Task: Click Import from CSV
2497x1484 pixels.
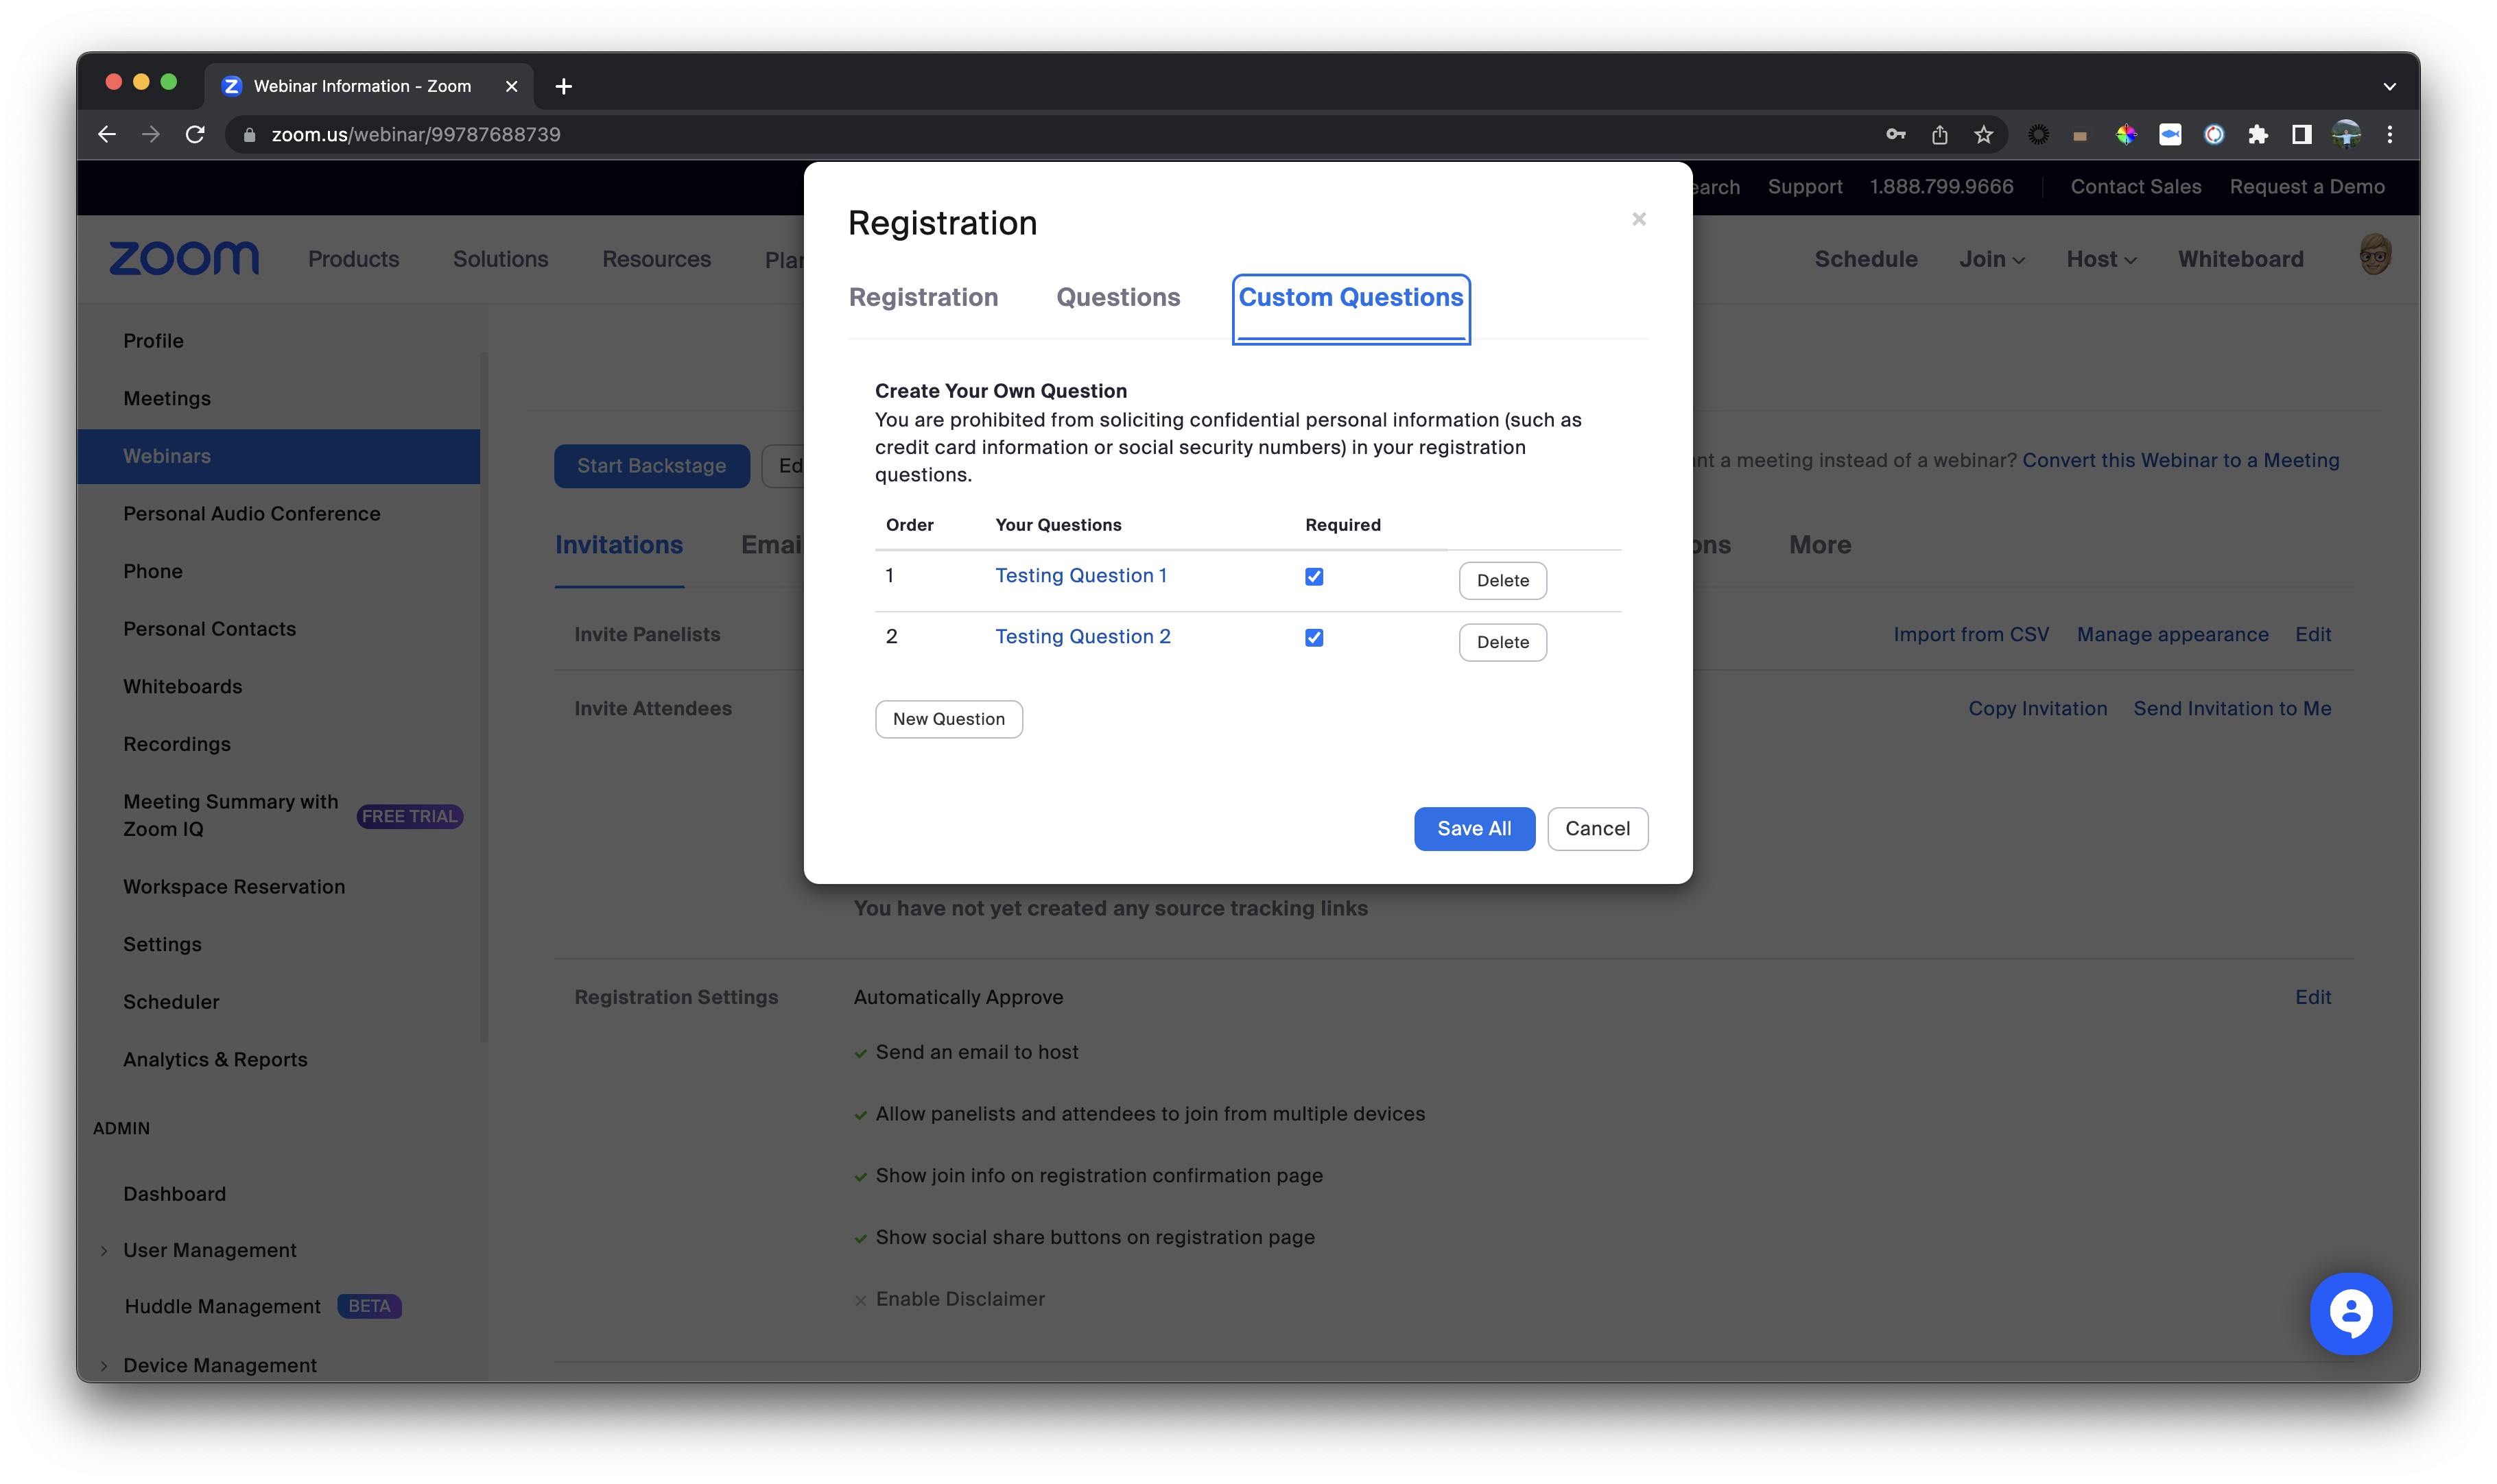Action: pos(1970,634)
